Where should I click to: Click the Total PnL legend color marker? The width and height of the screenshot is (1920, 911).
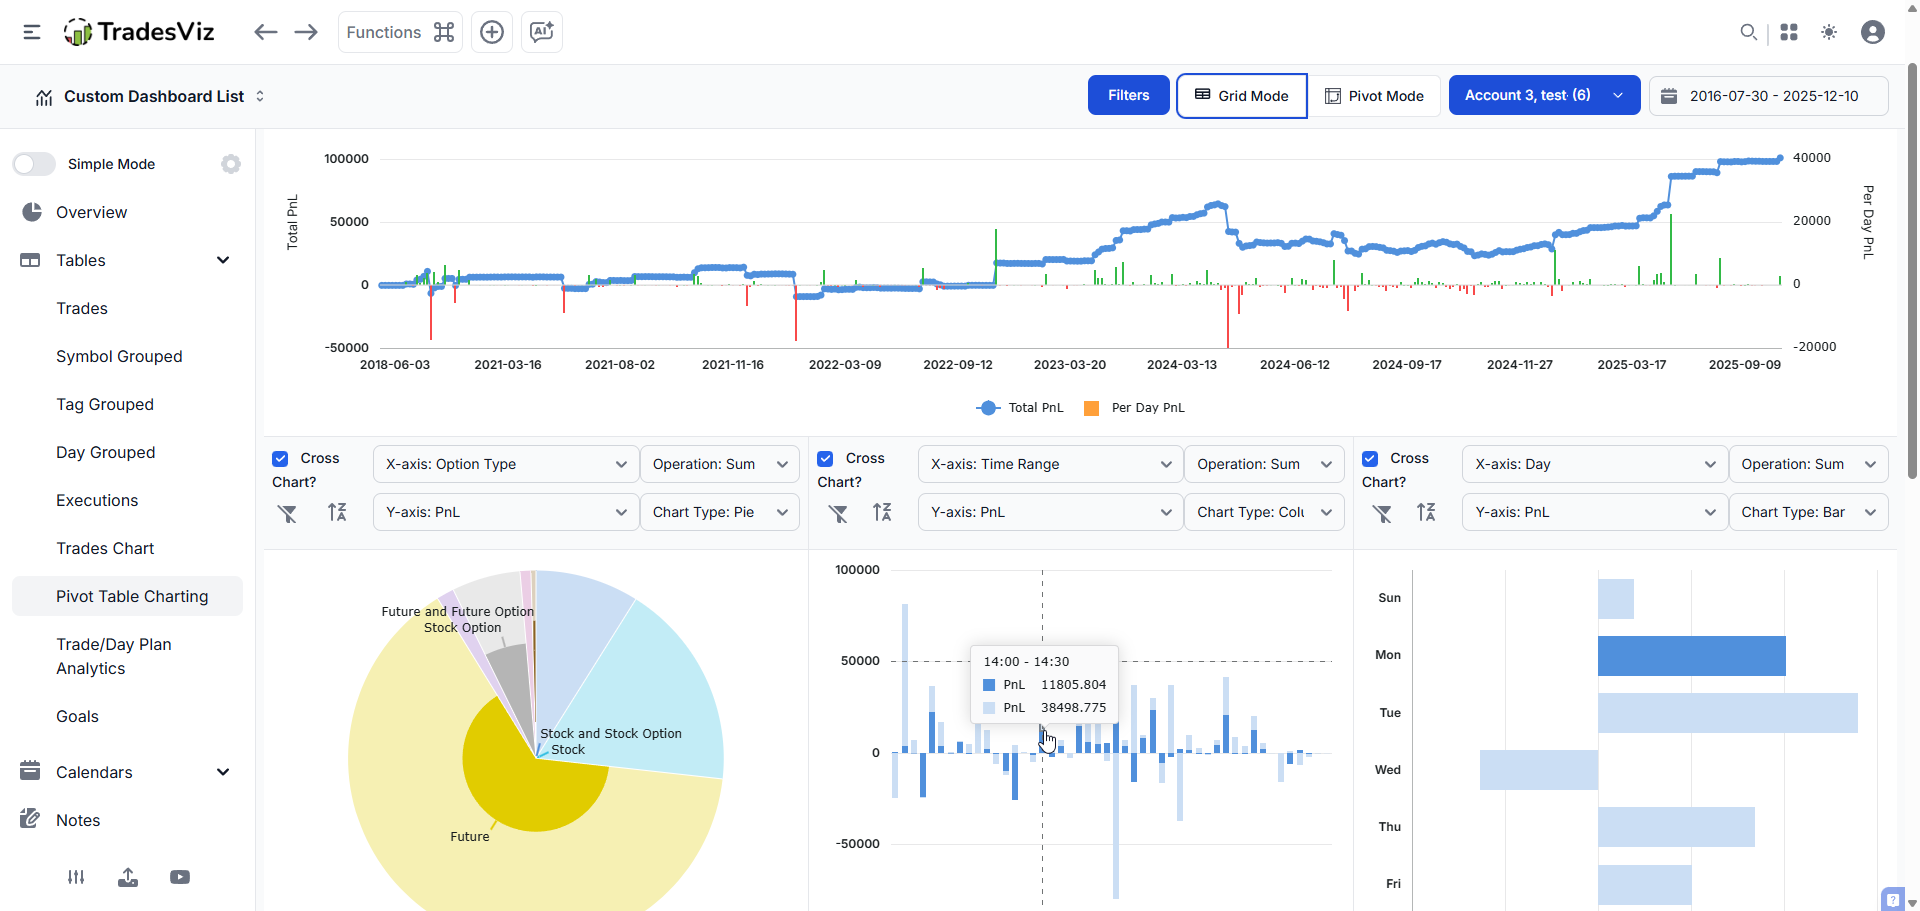[988, 408]
